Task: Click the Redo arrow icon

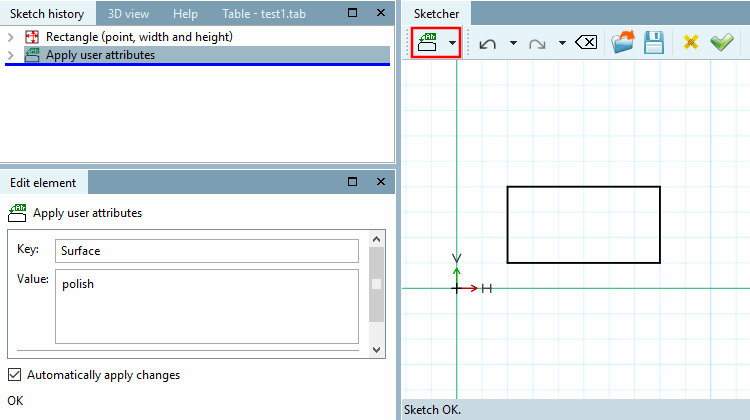Action: point(537,44)
